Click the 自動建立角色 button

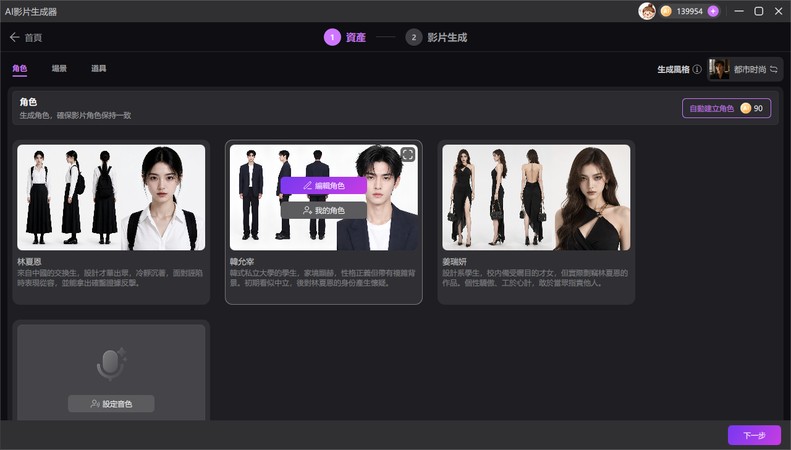tap(726, 108)
